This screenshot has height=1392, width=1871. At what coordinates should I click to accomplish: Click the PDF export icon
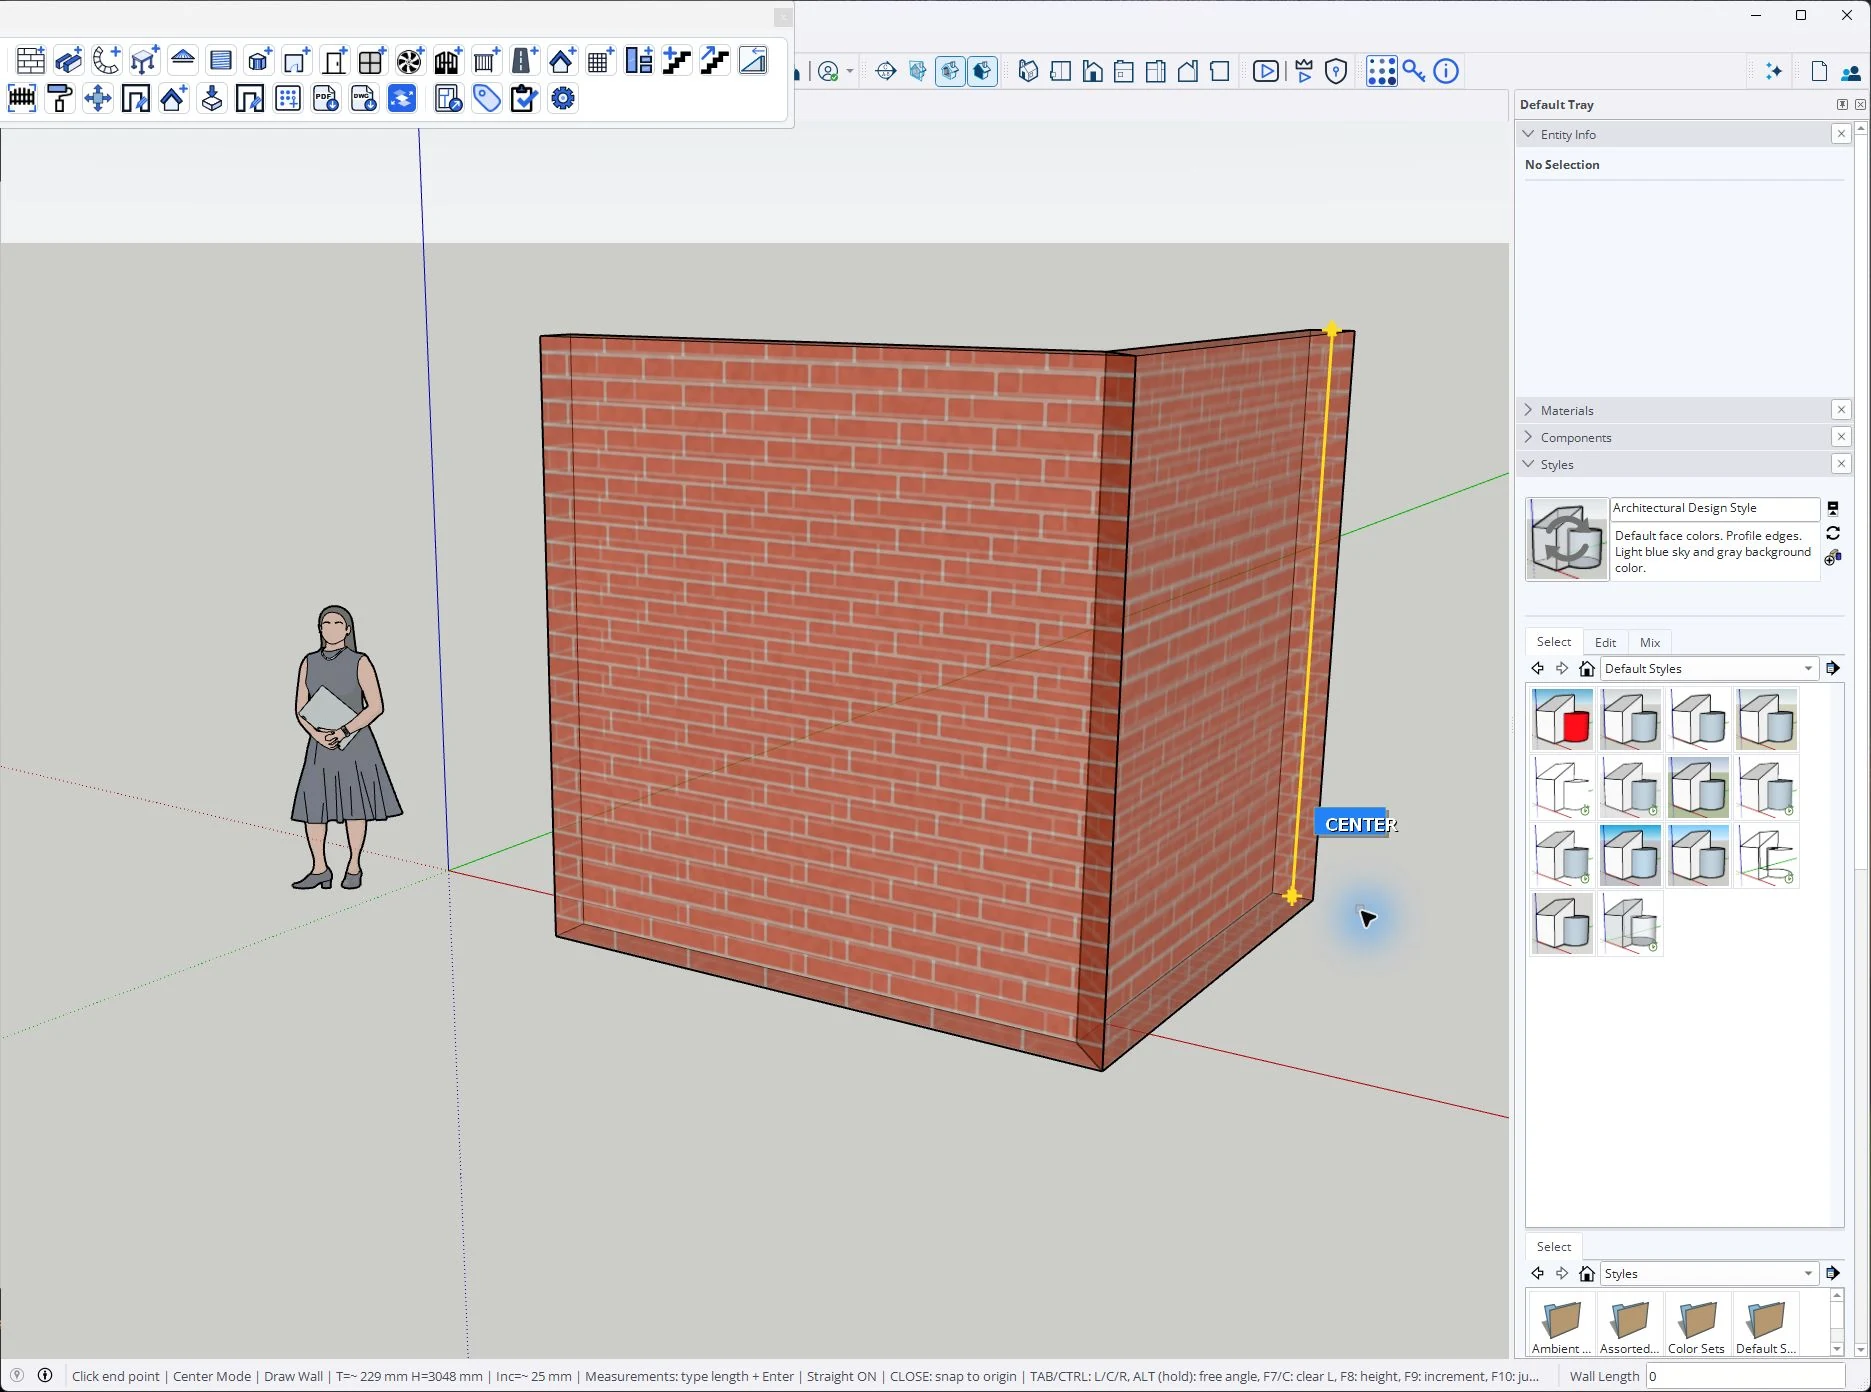coord(326,98)
